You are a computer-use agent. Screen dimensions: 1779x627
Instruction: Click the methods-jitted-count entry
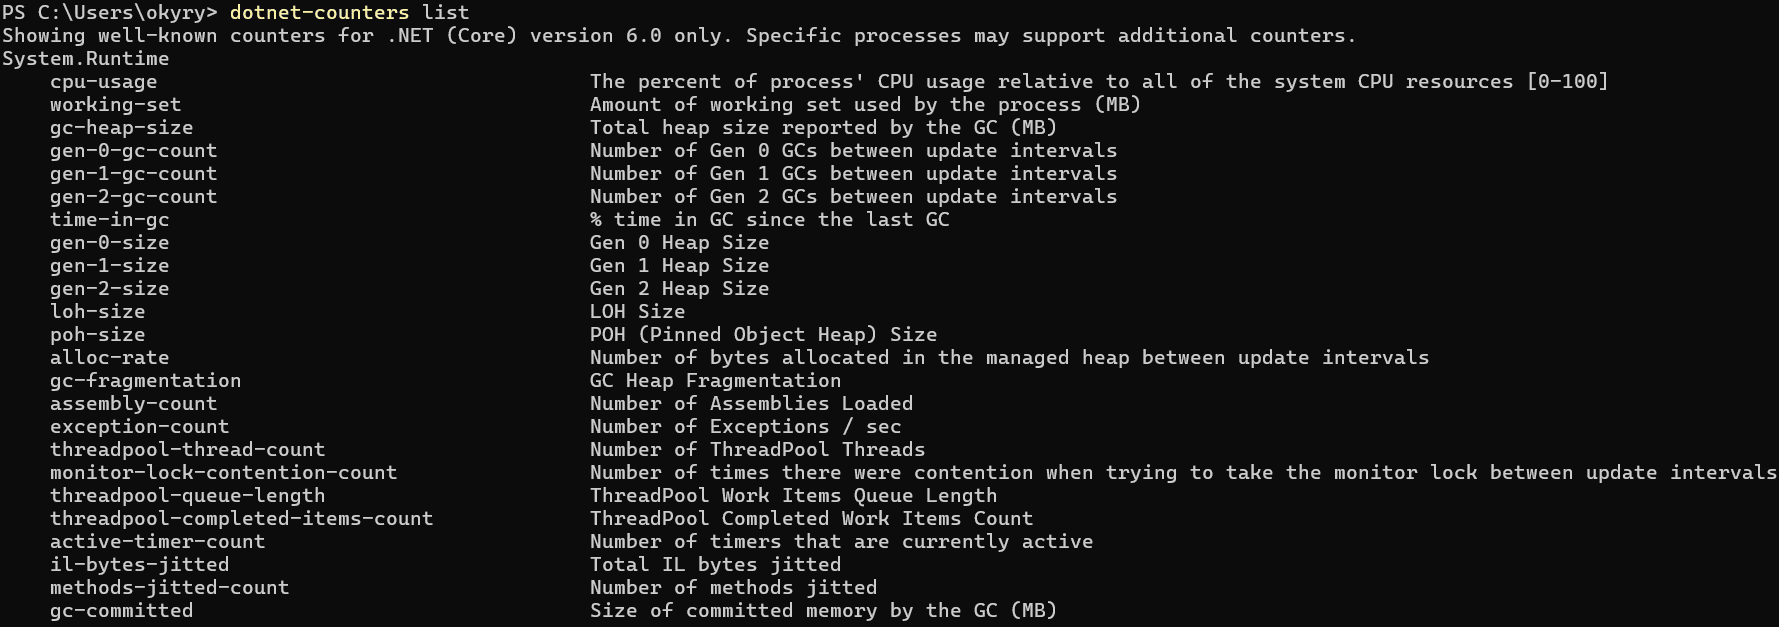click(x=170, y=588)
